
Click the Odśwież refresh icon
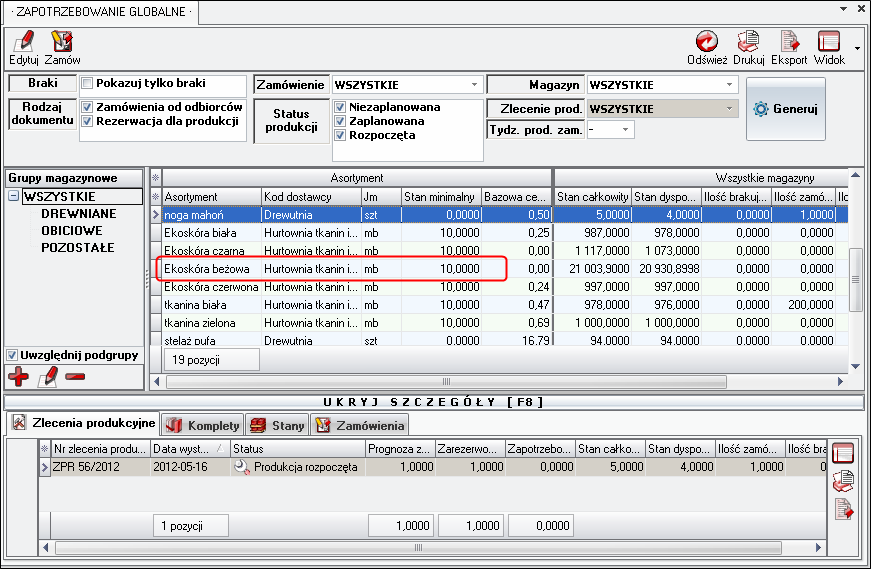pyautogui.click(x=706, y=42)
